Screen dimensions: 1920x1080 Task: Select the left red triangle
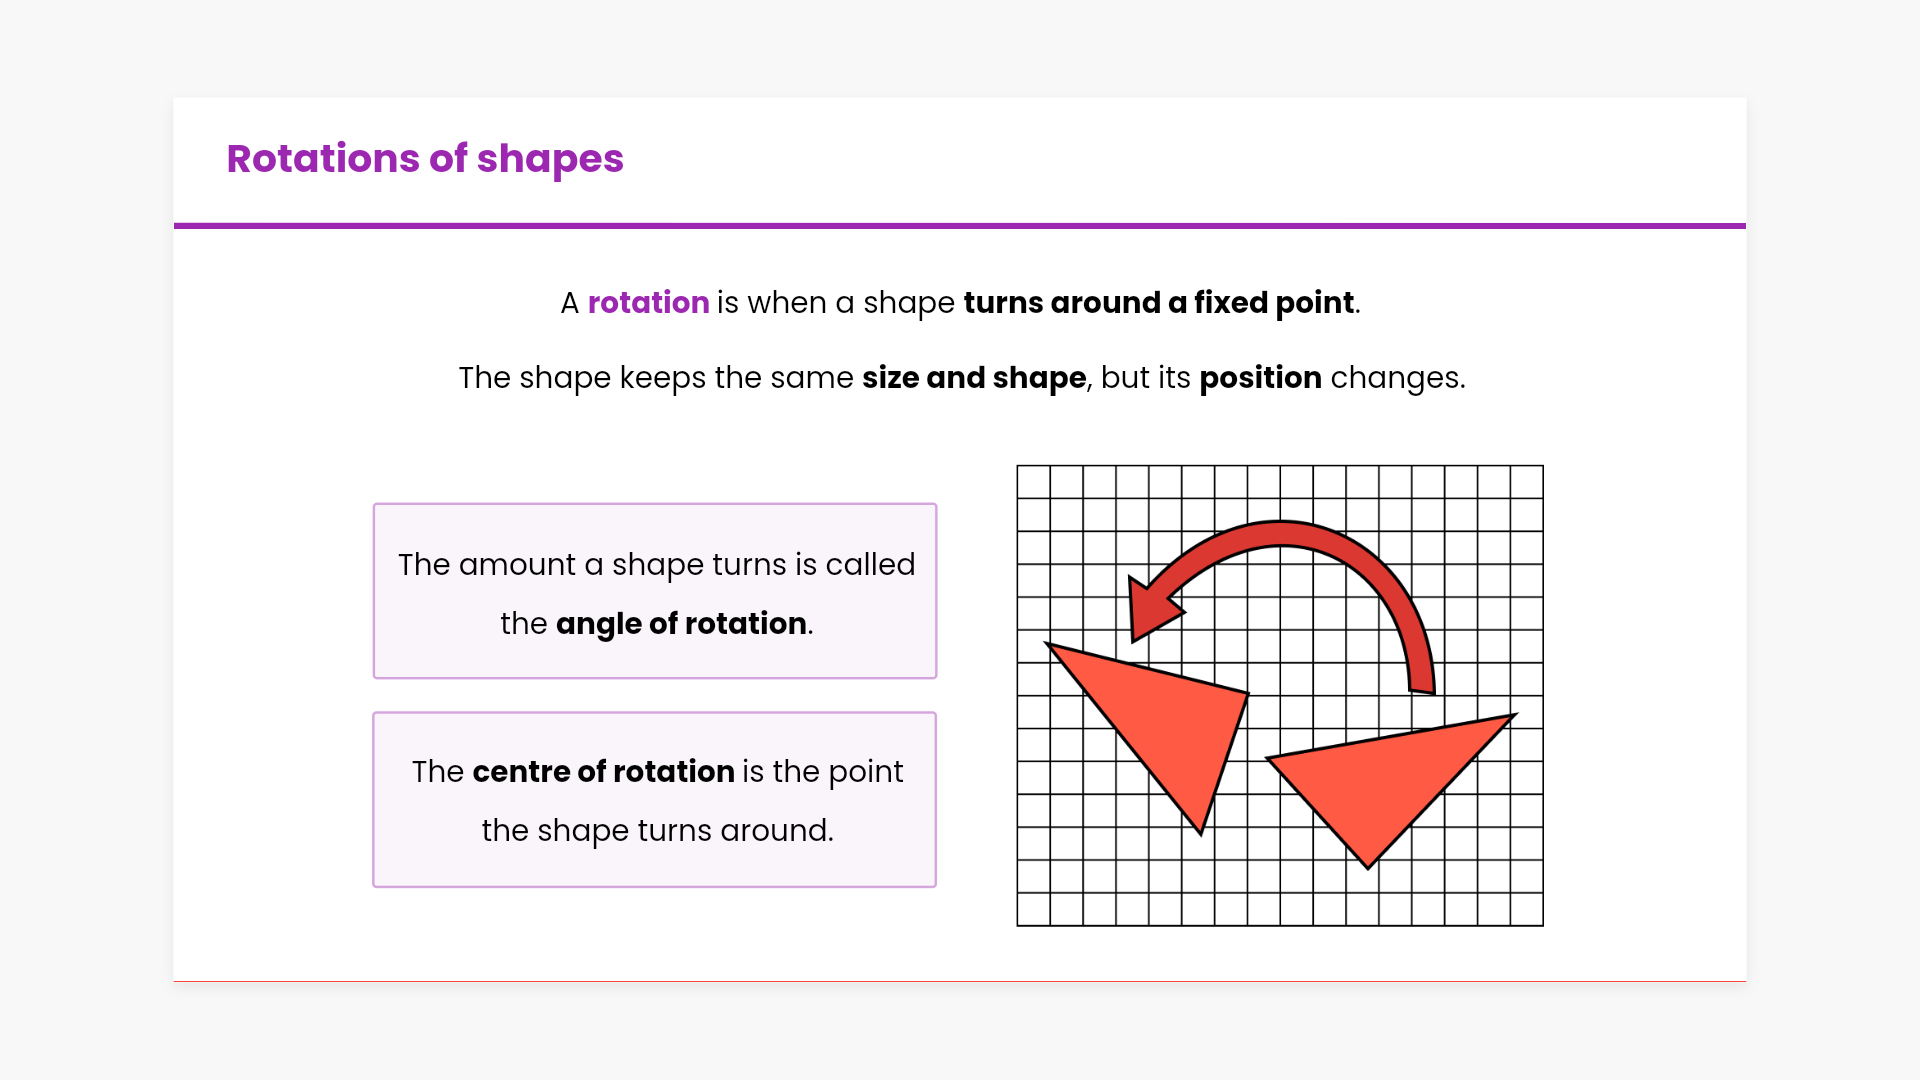(1170, 720)
